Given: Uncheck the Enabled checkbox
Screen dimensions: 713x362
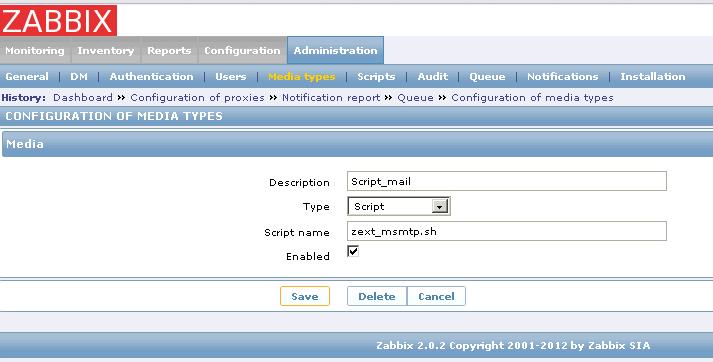Looking at the screenshot, I should pyautogui.click(x=353, y=251).
